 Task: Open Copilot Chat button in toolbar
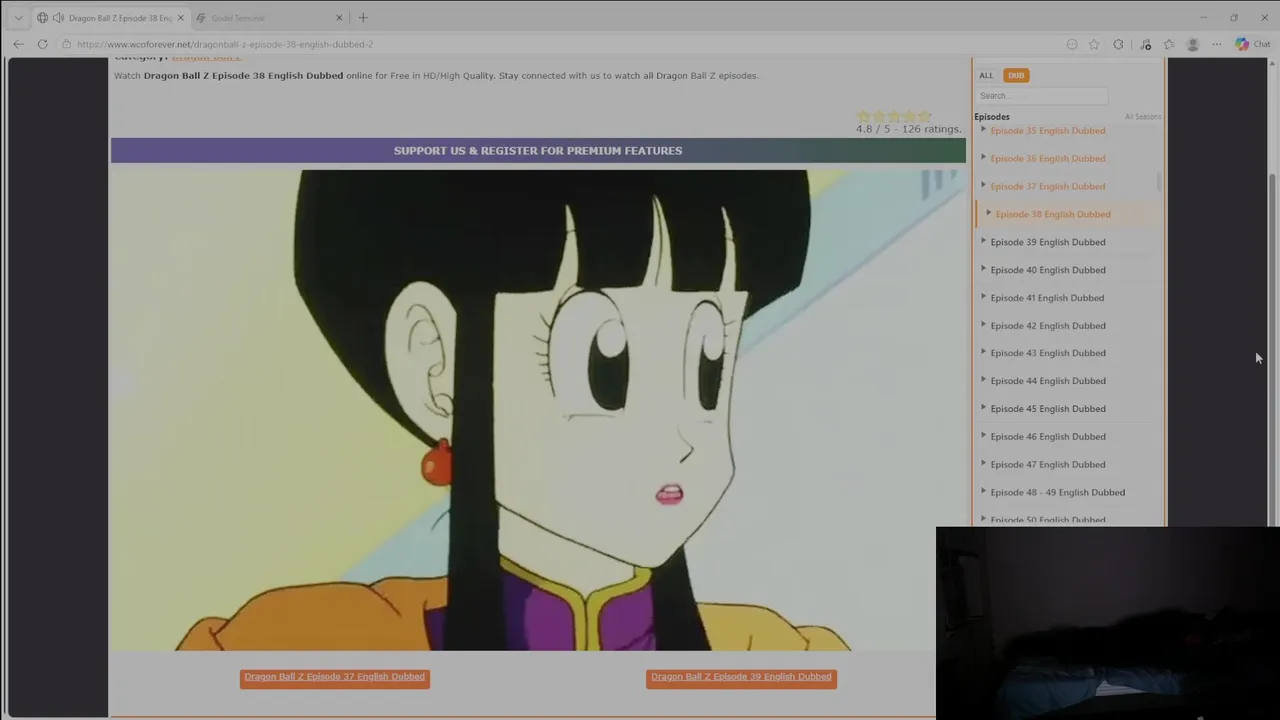(1252, 44)
